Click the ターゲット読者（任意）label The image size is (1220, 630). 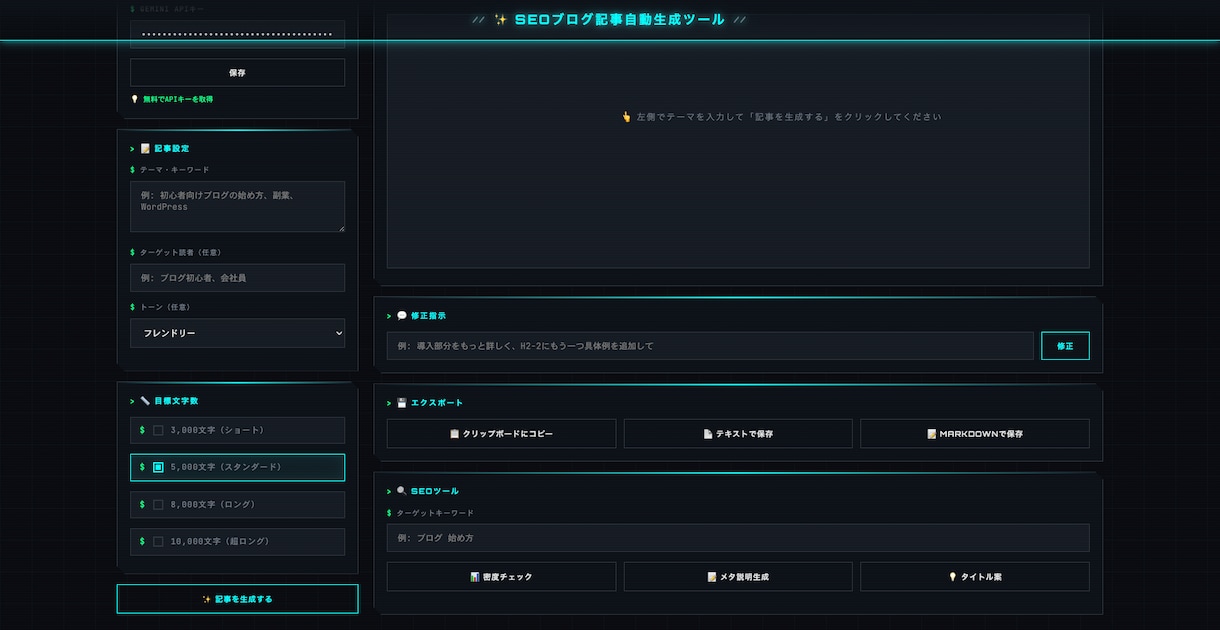tap(180, 252)
